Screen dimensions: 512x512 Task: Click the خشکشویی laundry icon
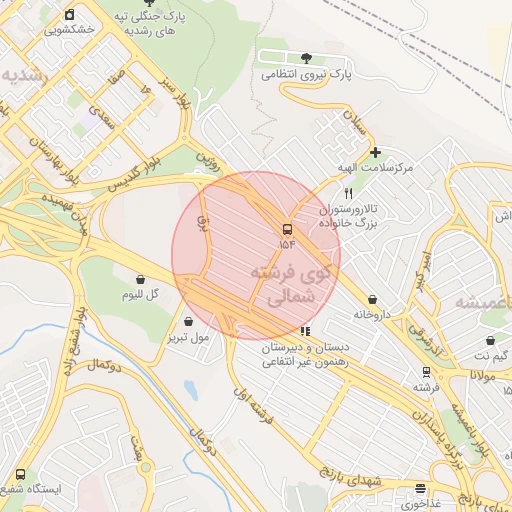[69, 15]
